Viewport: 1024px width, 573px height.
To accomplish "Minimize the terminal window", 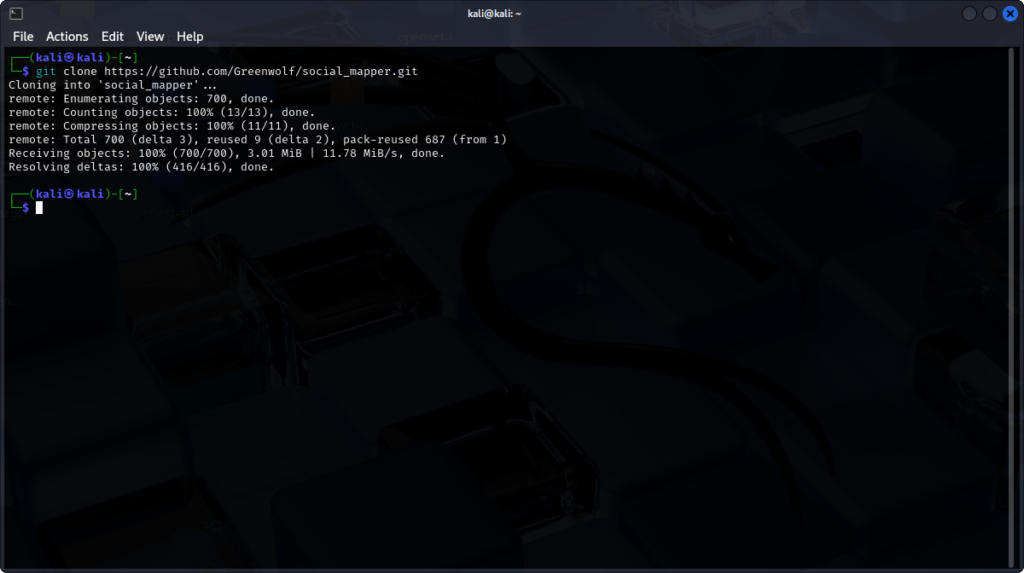I will pos(969,13).
